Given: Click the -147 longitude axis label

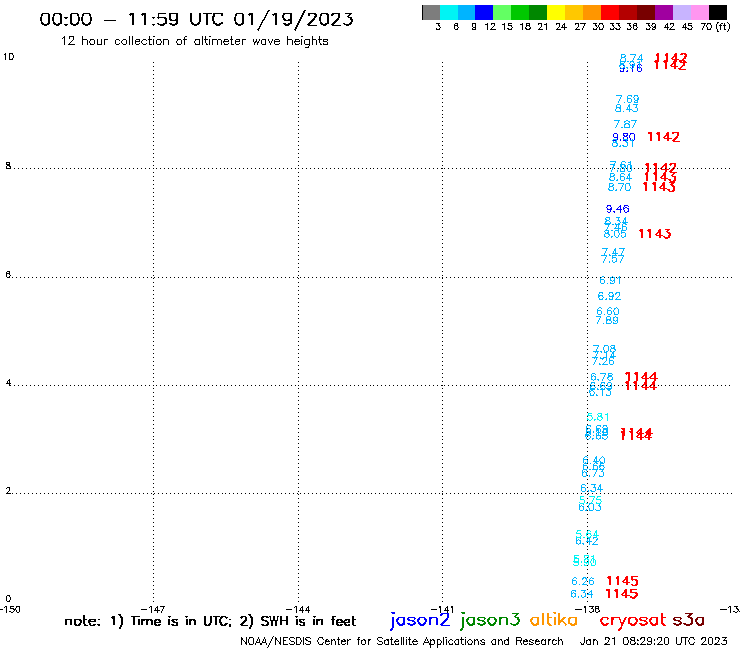Looking at the screenshot, I should point(153,609).
